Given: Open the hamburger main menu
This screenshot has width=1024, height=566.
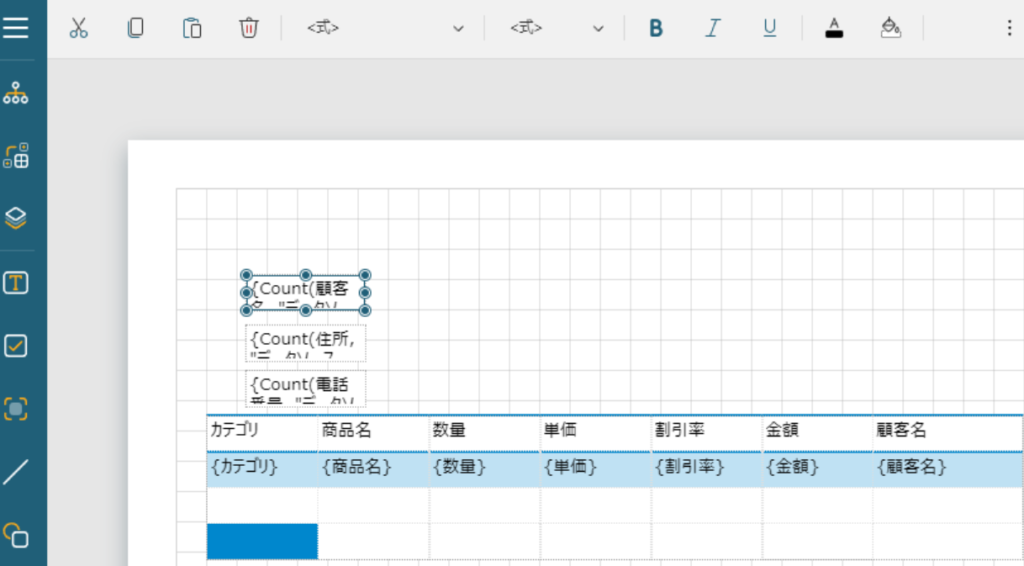Looking at the screenshot, I should pyautogui.click(x=16, y=27).
